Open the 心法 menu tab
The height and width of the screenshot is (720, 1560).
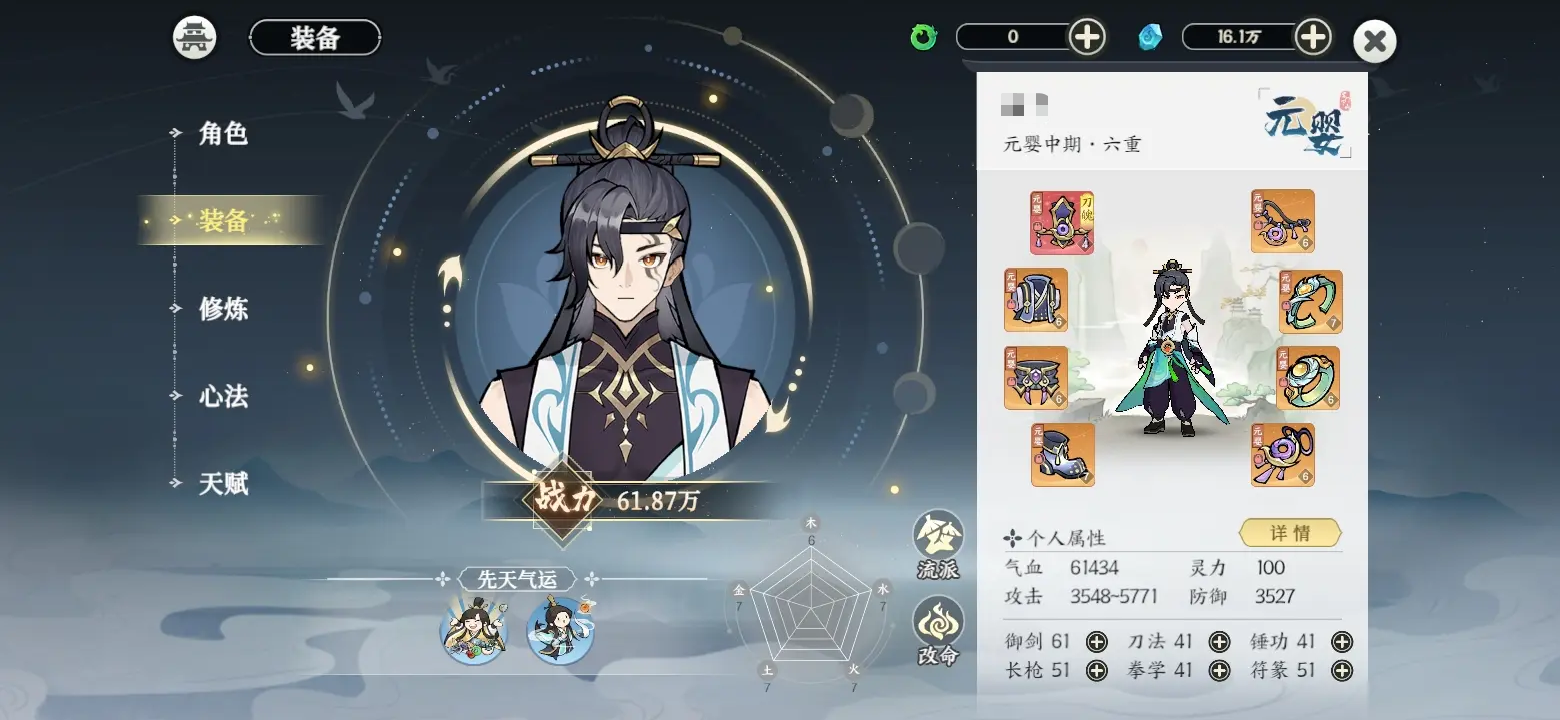222,397
